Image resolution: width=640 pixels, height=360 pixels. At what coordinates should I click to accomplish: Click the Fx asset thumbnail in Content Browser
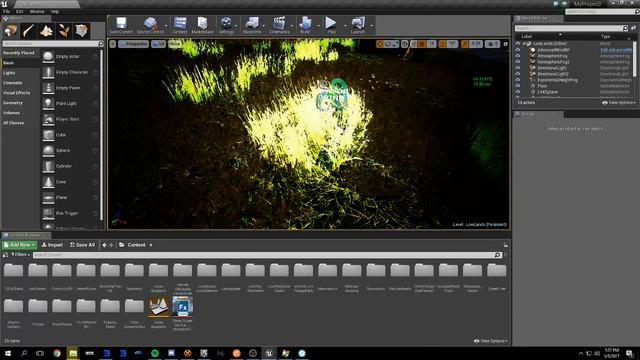(182, 307)
